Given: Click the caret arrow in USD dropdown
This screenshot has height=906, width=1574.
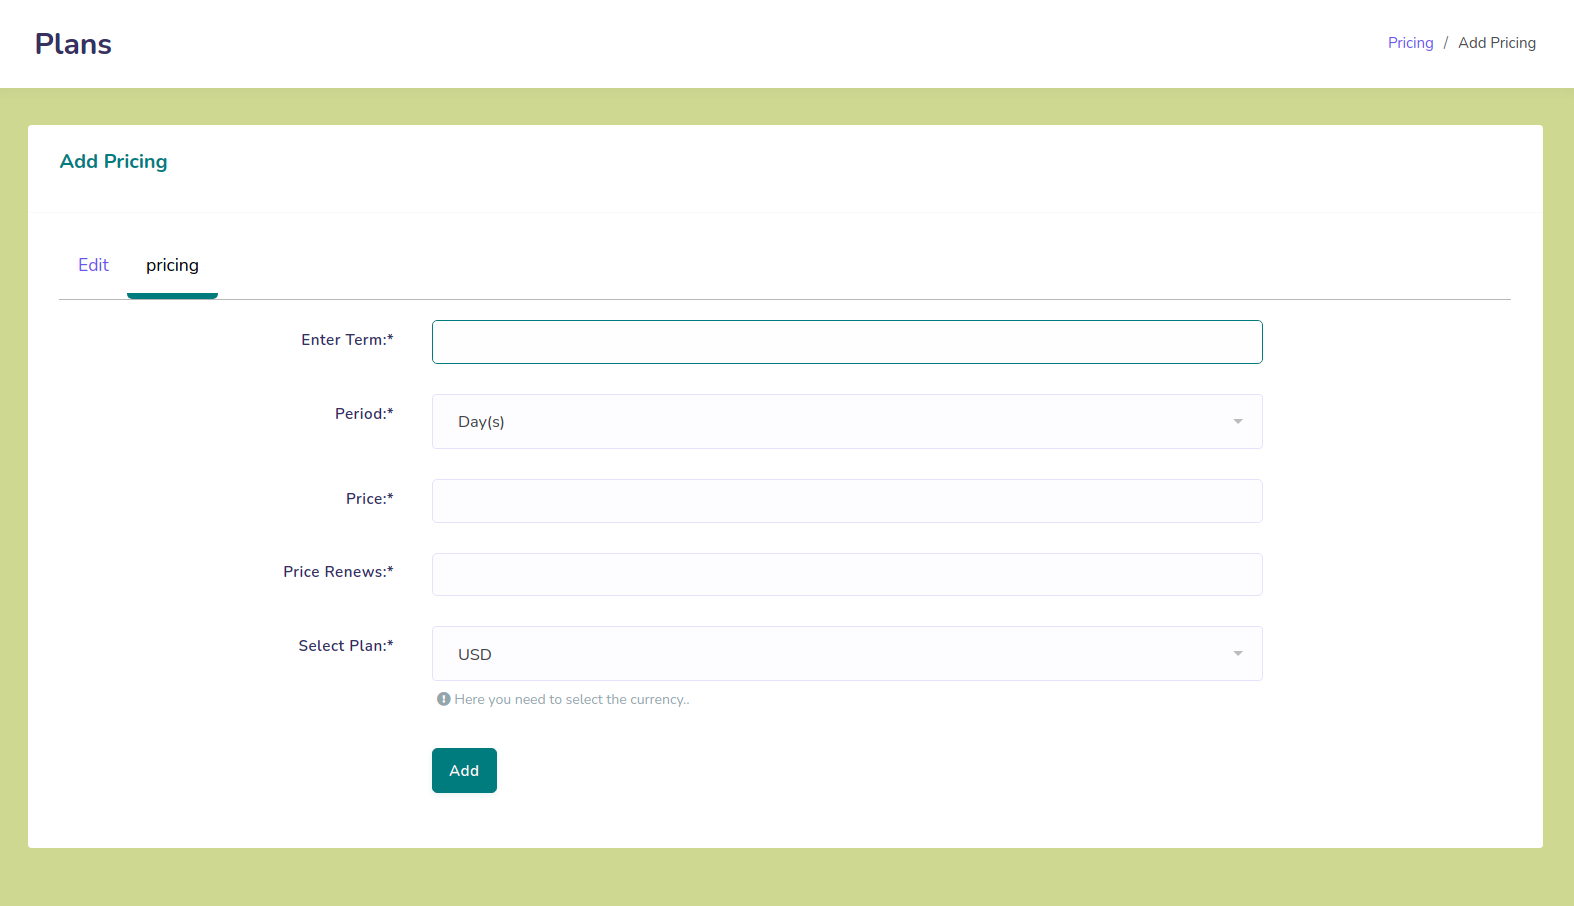Looking at the screenshot, I should [1237, 654].
